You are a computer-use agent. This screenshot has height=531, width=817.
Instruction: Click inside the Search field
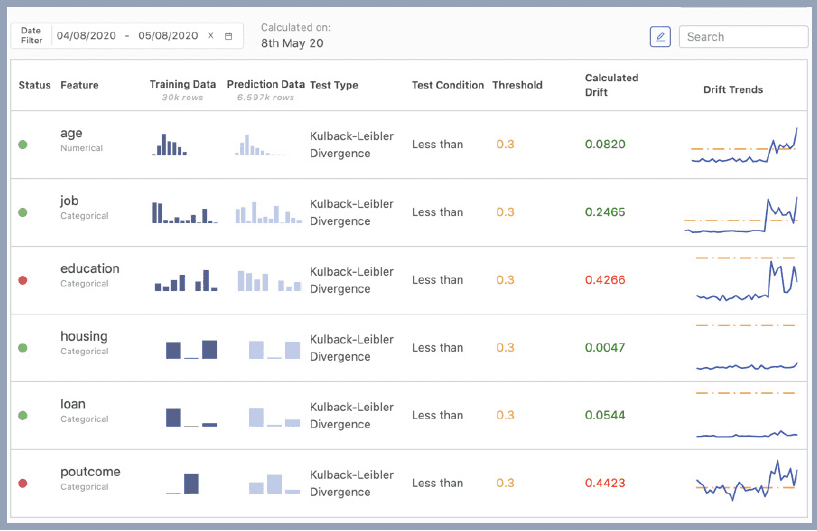click(x=743, y=36)
